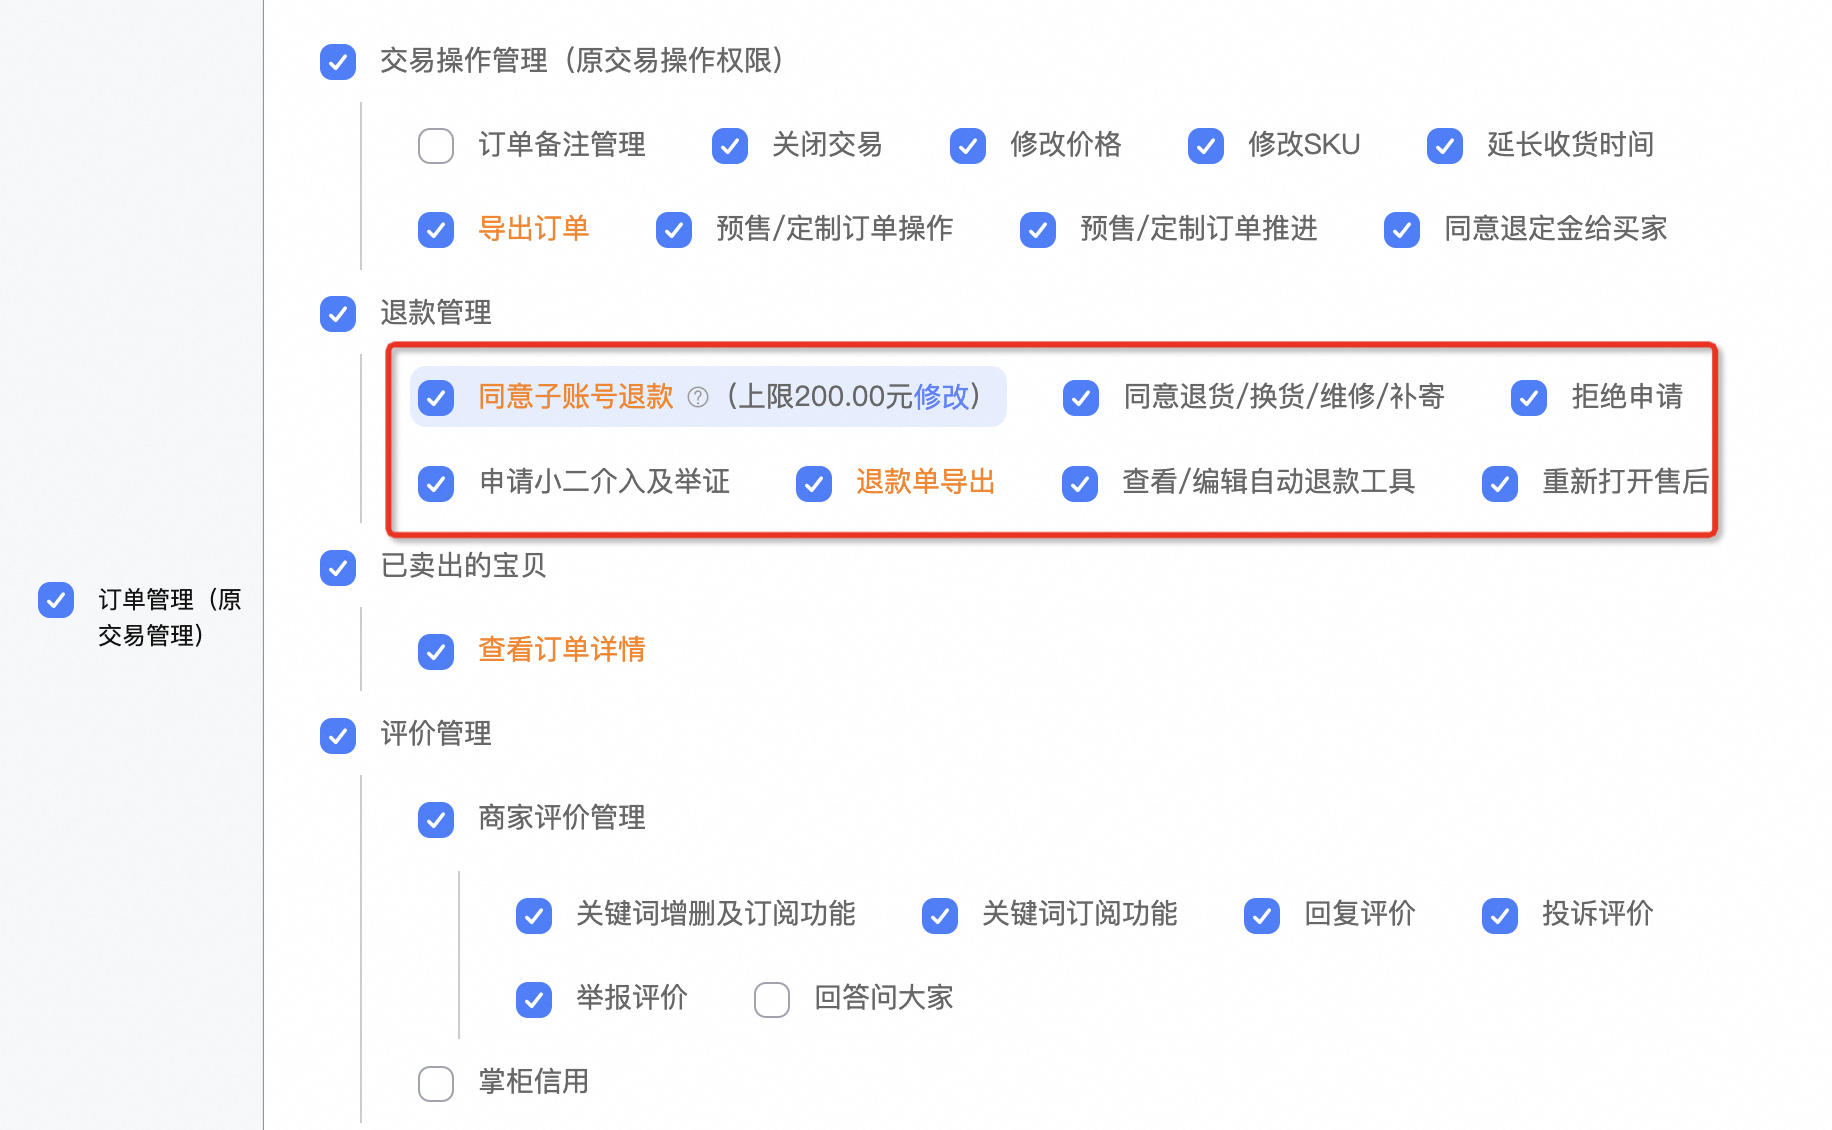Image resolution: width=1832 pixels, height=1130 pixels.
Task: Toggle parent checkbox 退款管理
Action: pyautogui.click(x=338, y=314)
